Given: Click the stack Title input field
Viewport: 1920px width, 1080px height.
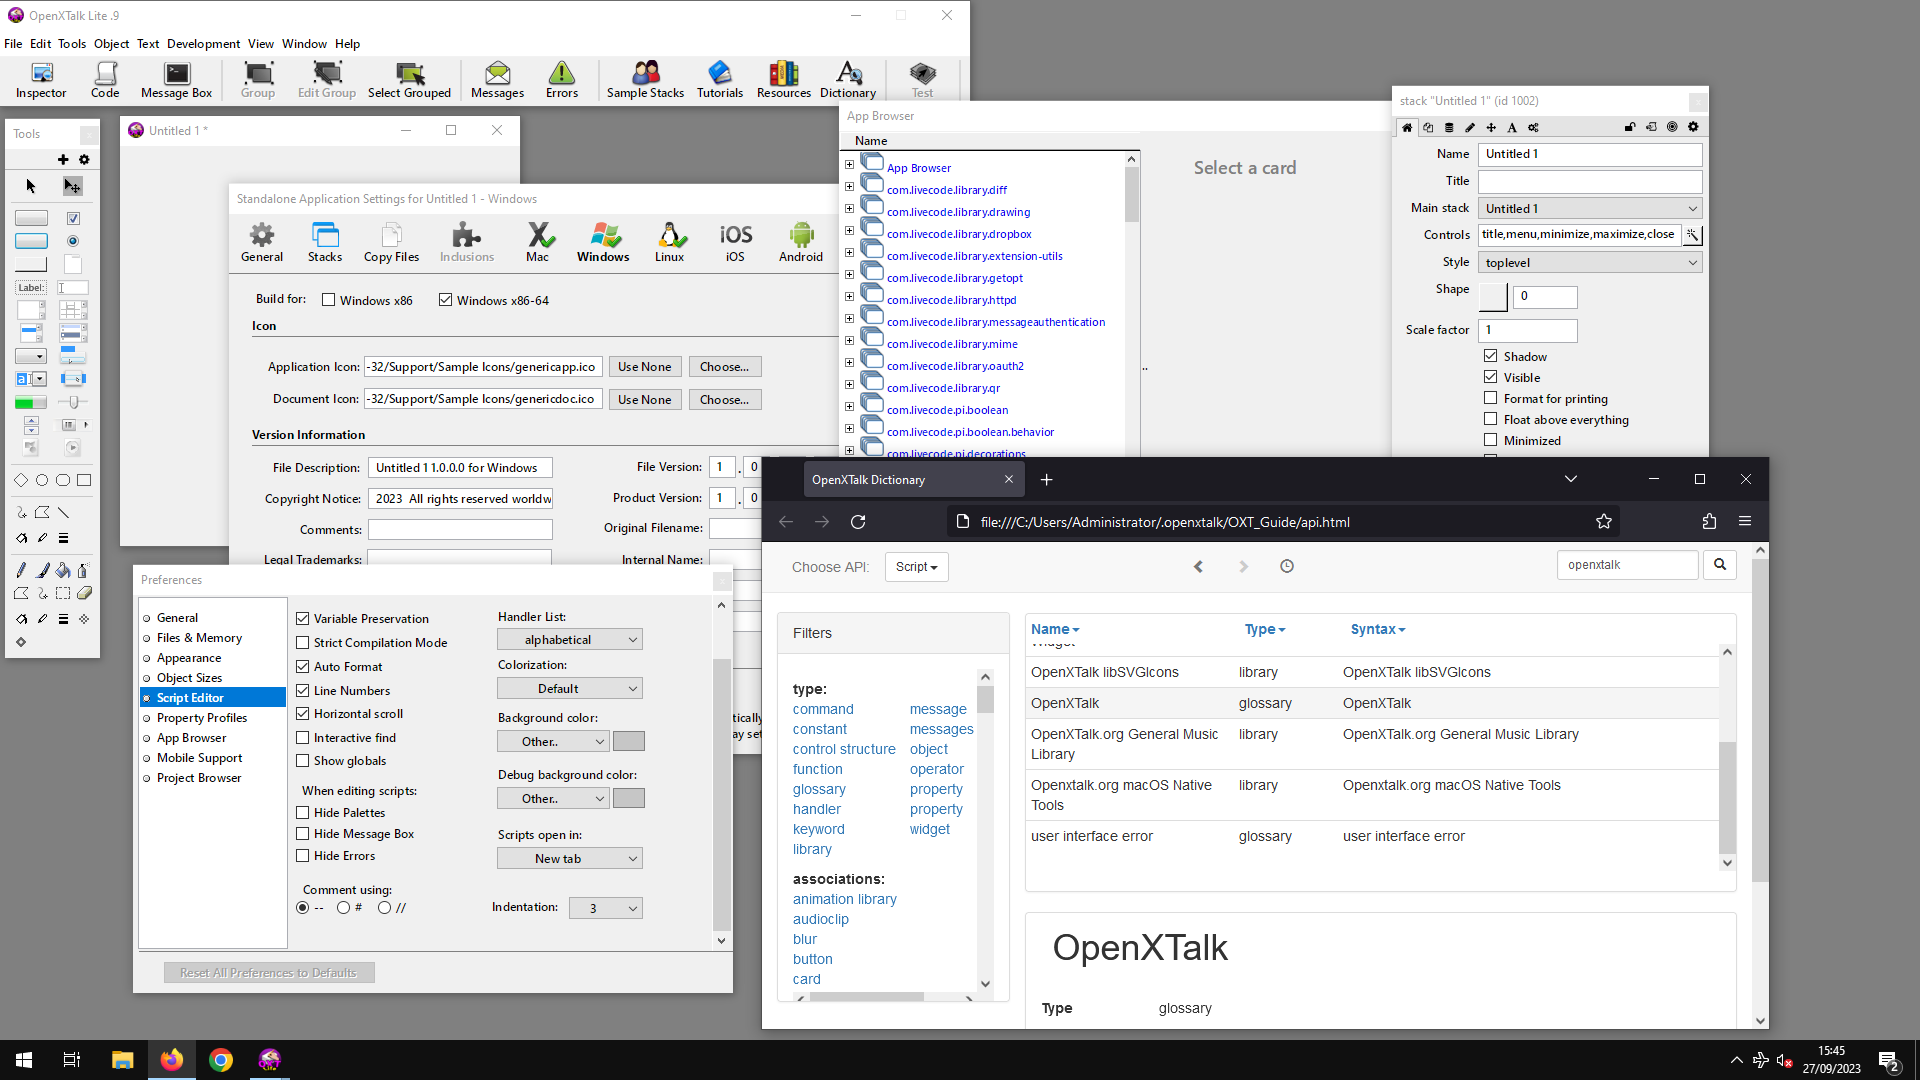Looking at the screenshot, I should point(1590,182).
